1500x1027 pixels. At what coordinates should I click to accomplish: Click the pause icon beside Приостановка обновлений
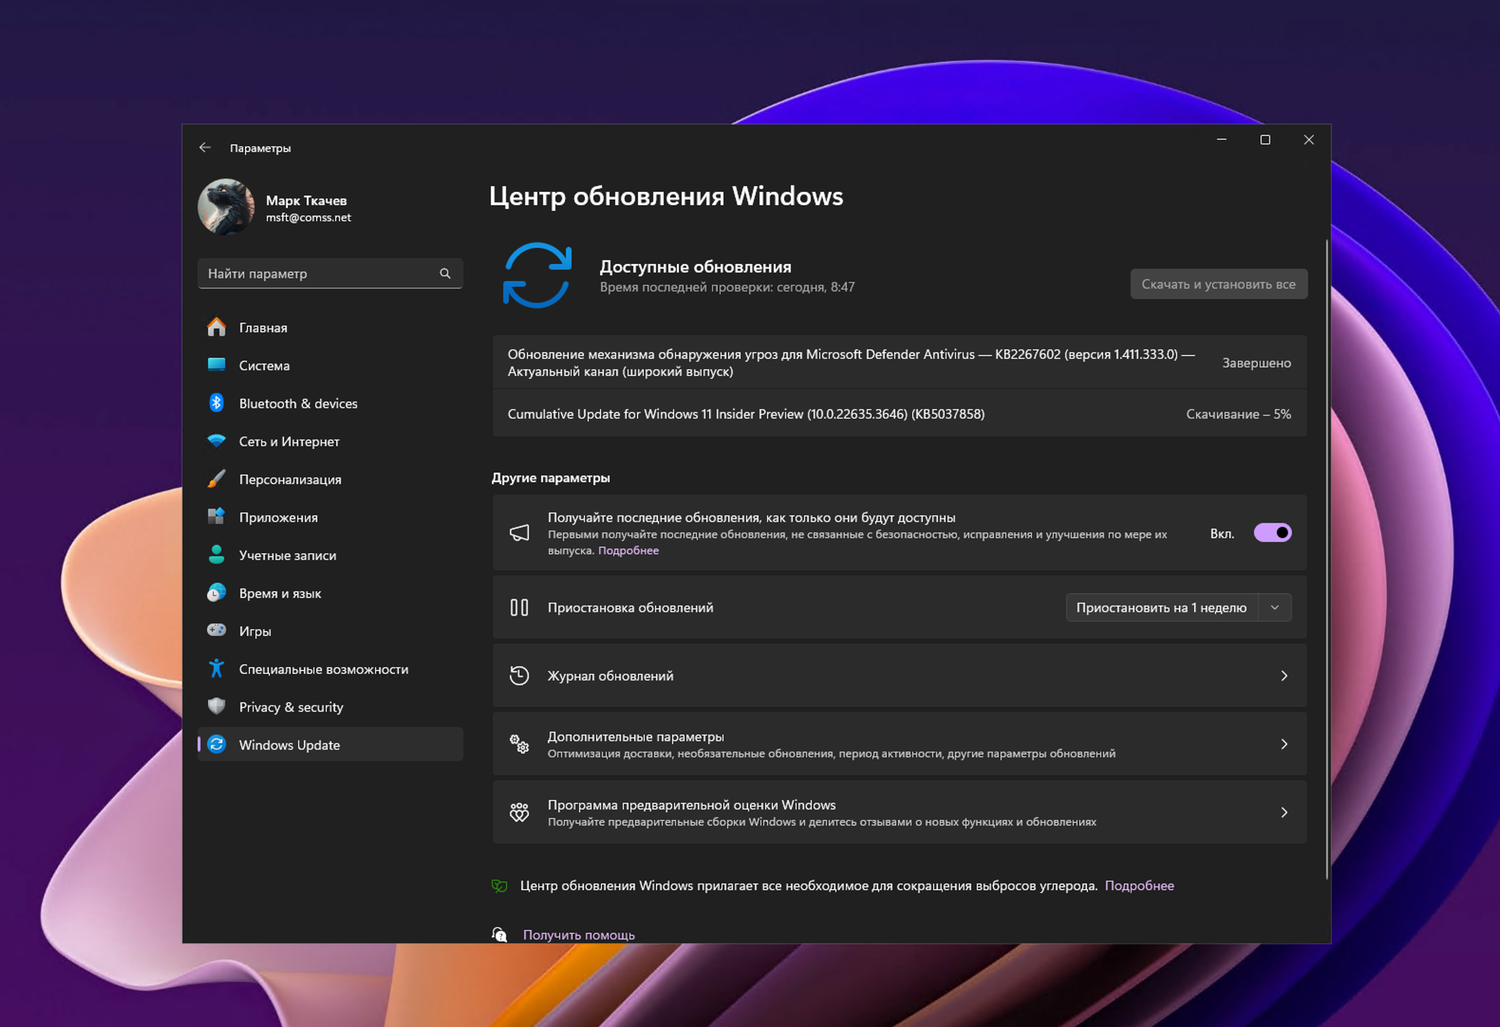tap(519, 607)
